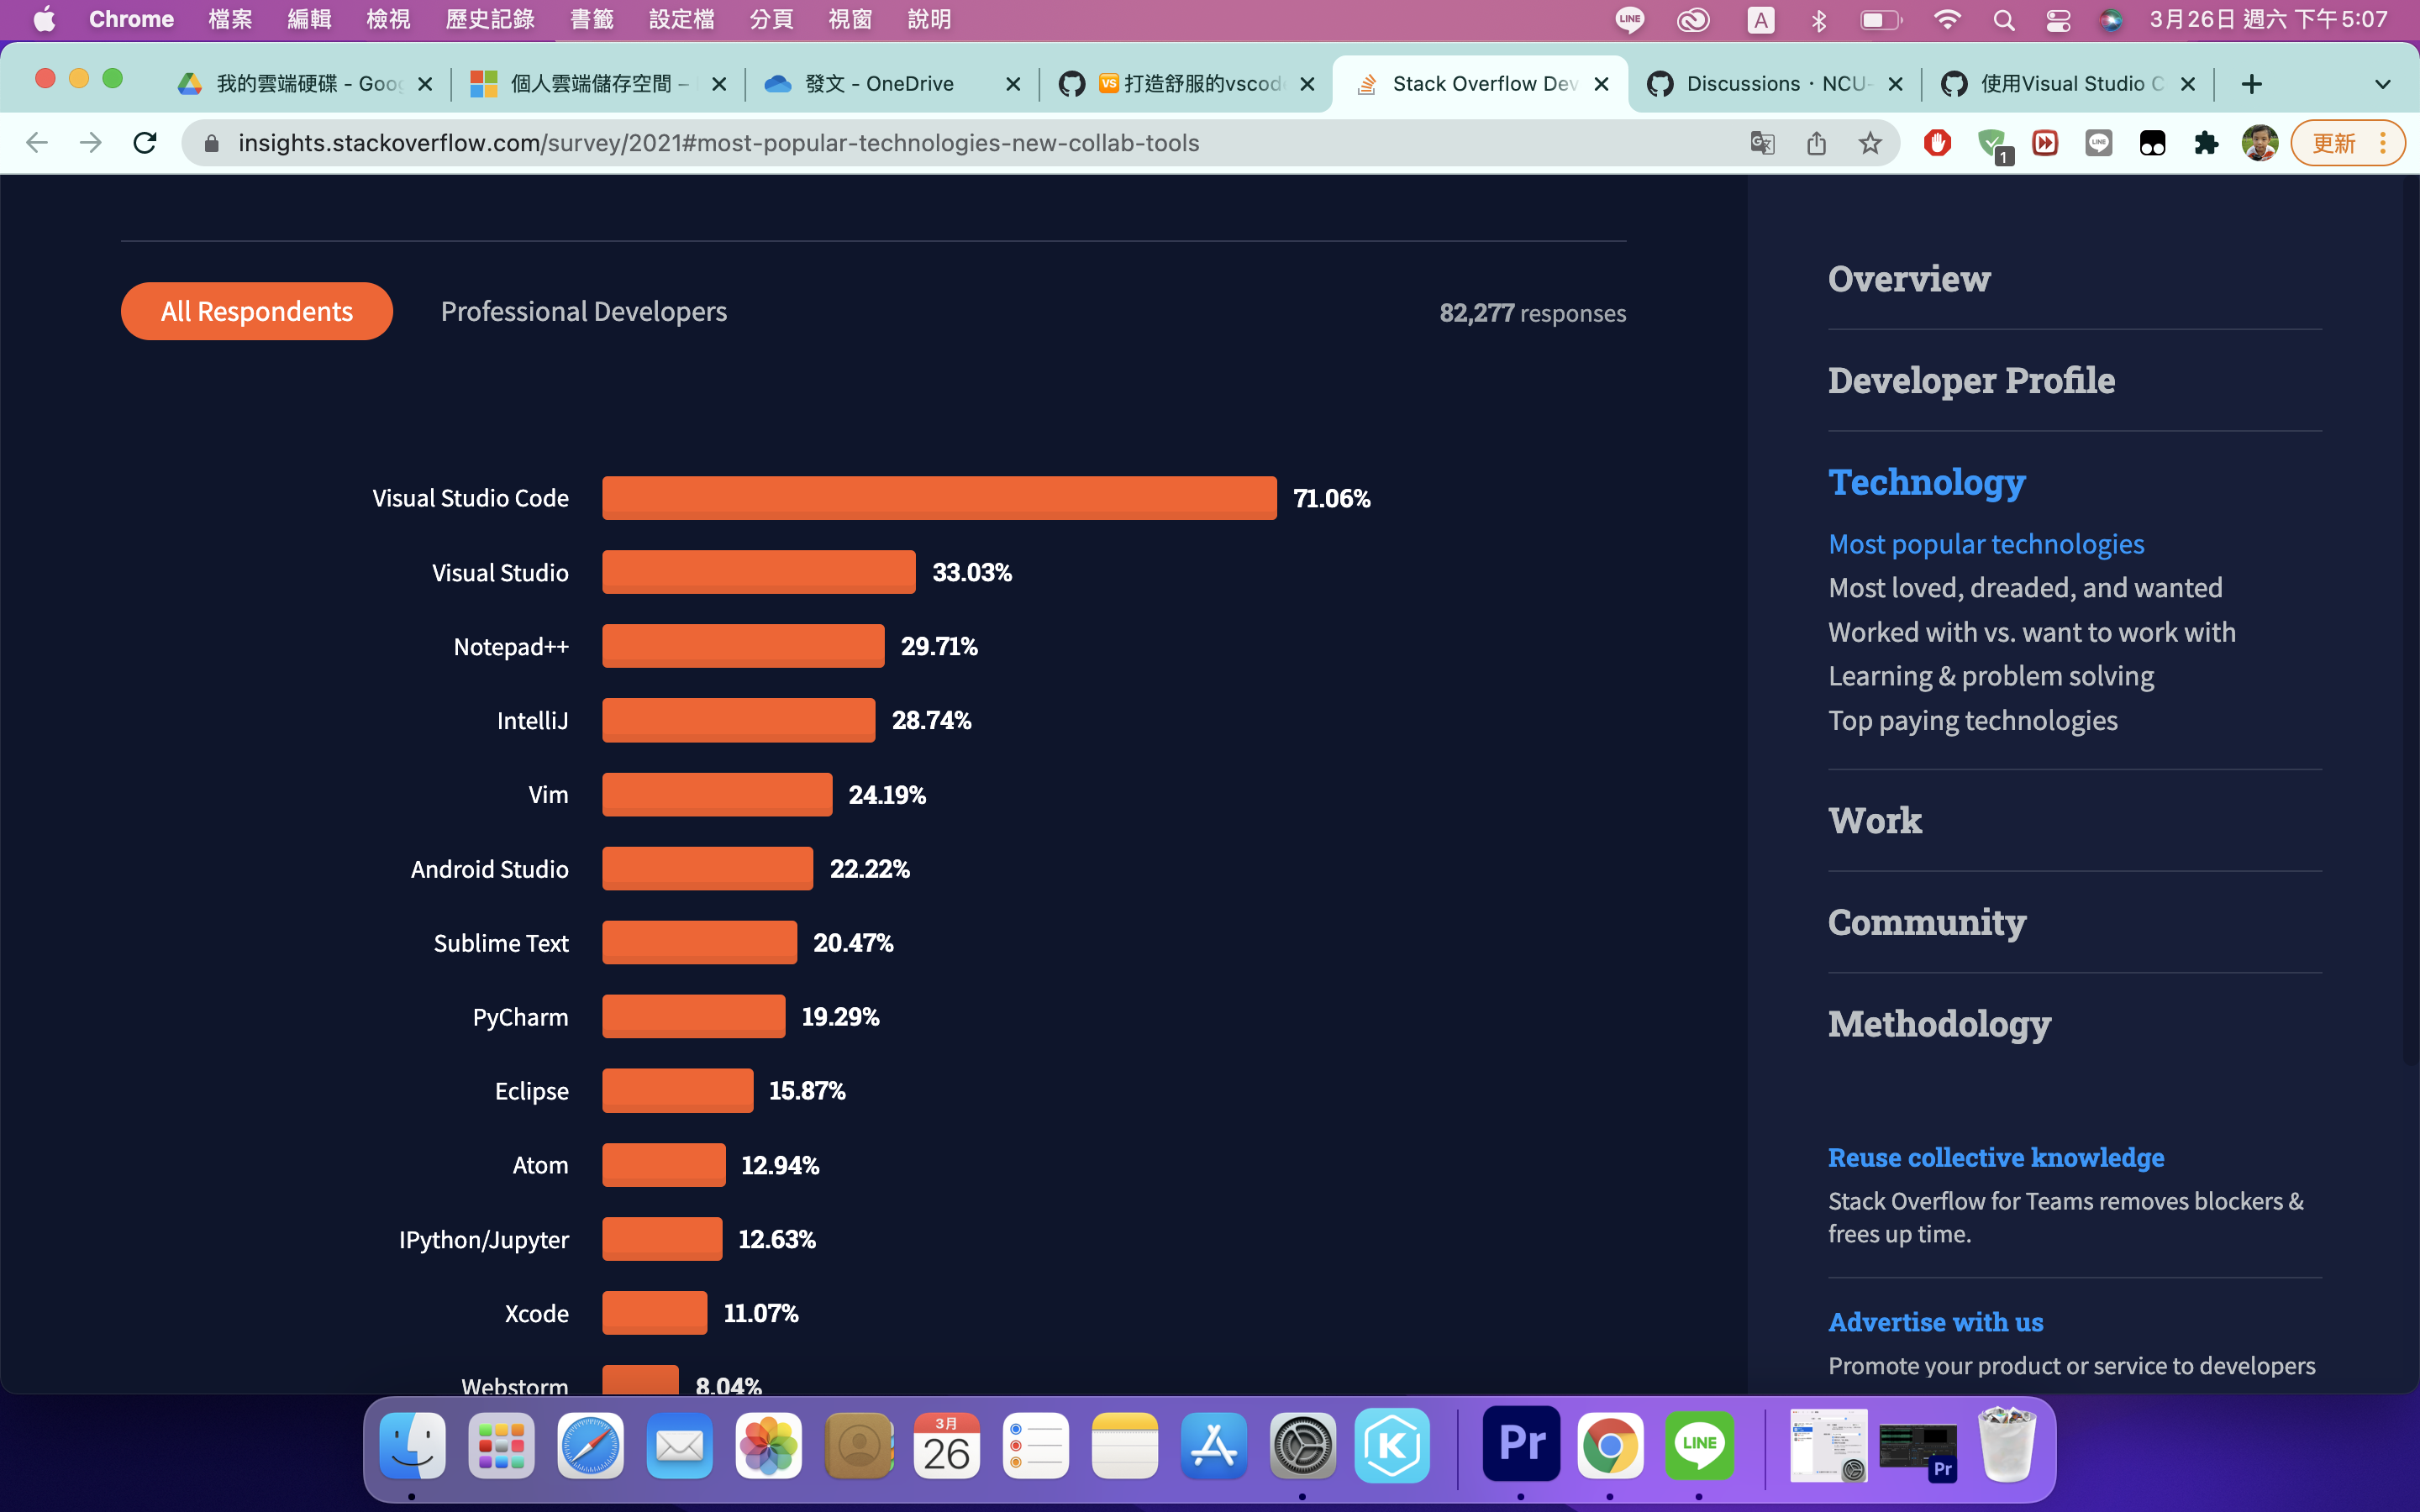Bookmark the page with the star icon
2420x1512 pixels.
click(1870, 143)
